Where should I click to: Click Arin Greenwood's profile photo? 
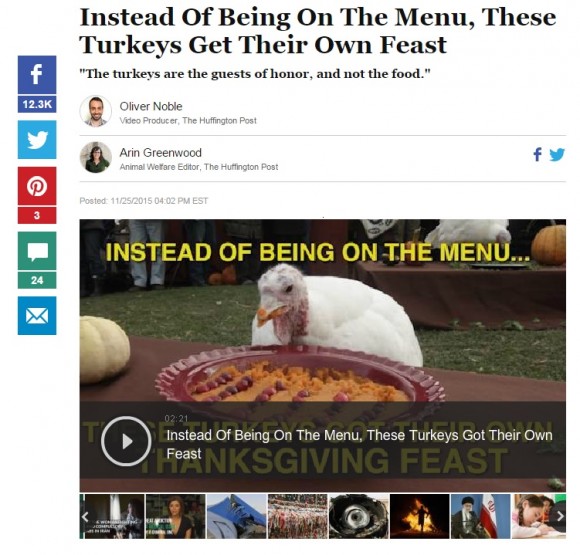click(x=96, y=157)
